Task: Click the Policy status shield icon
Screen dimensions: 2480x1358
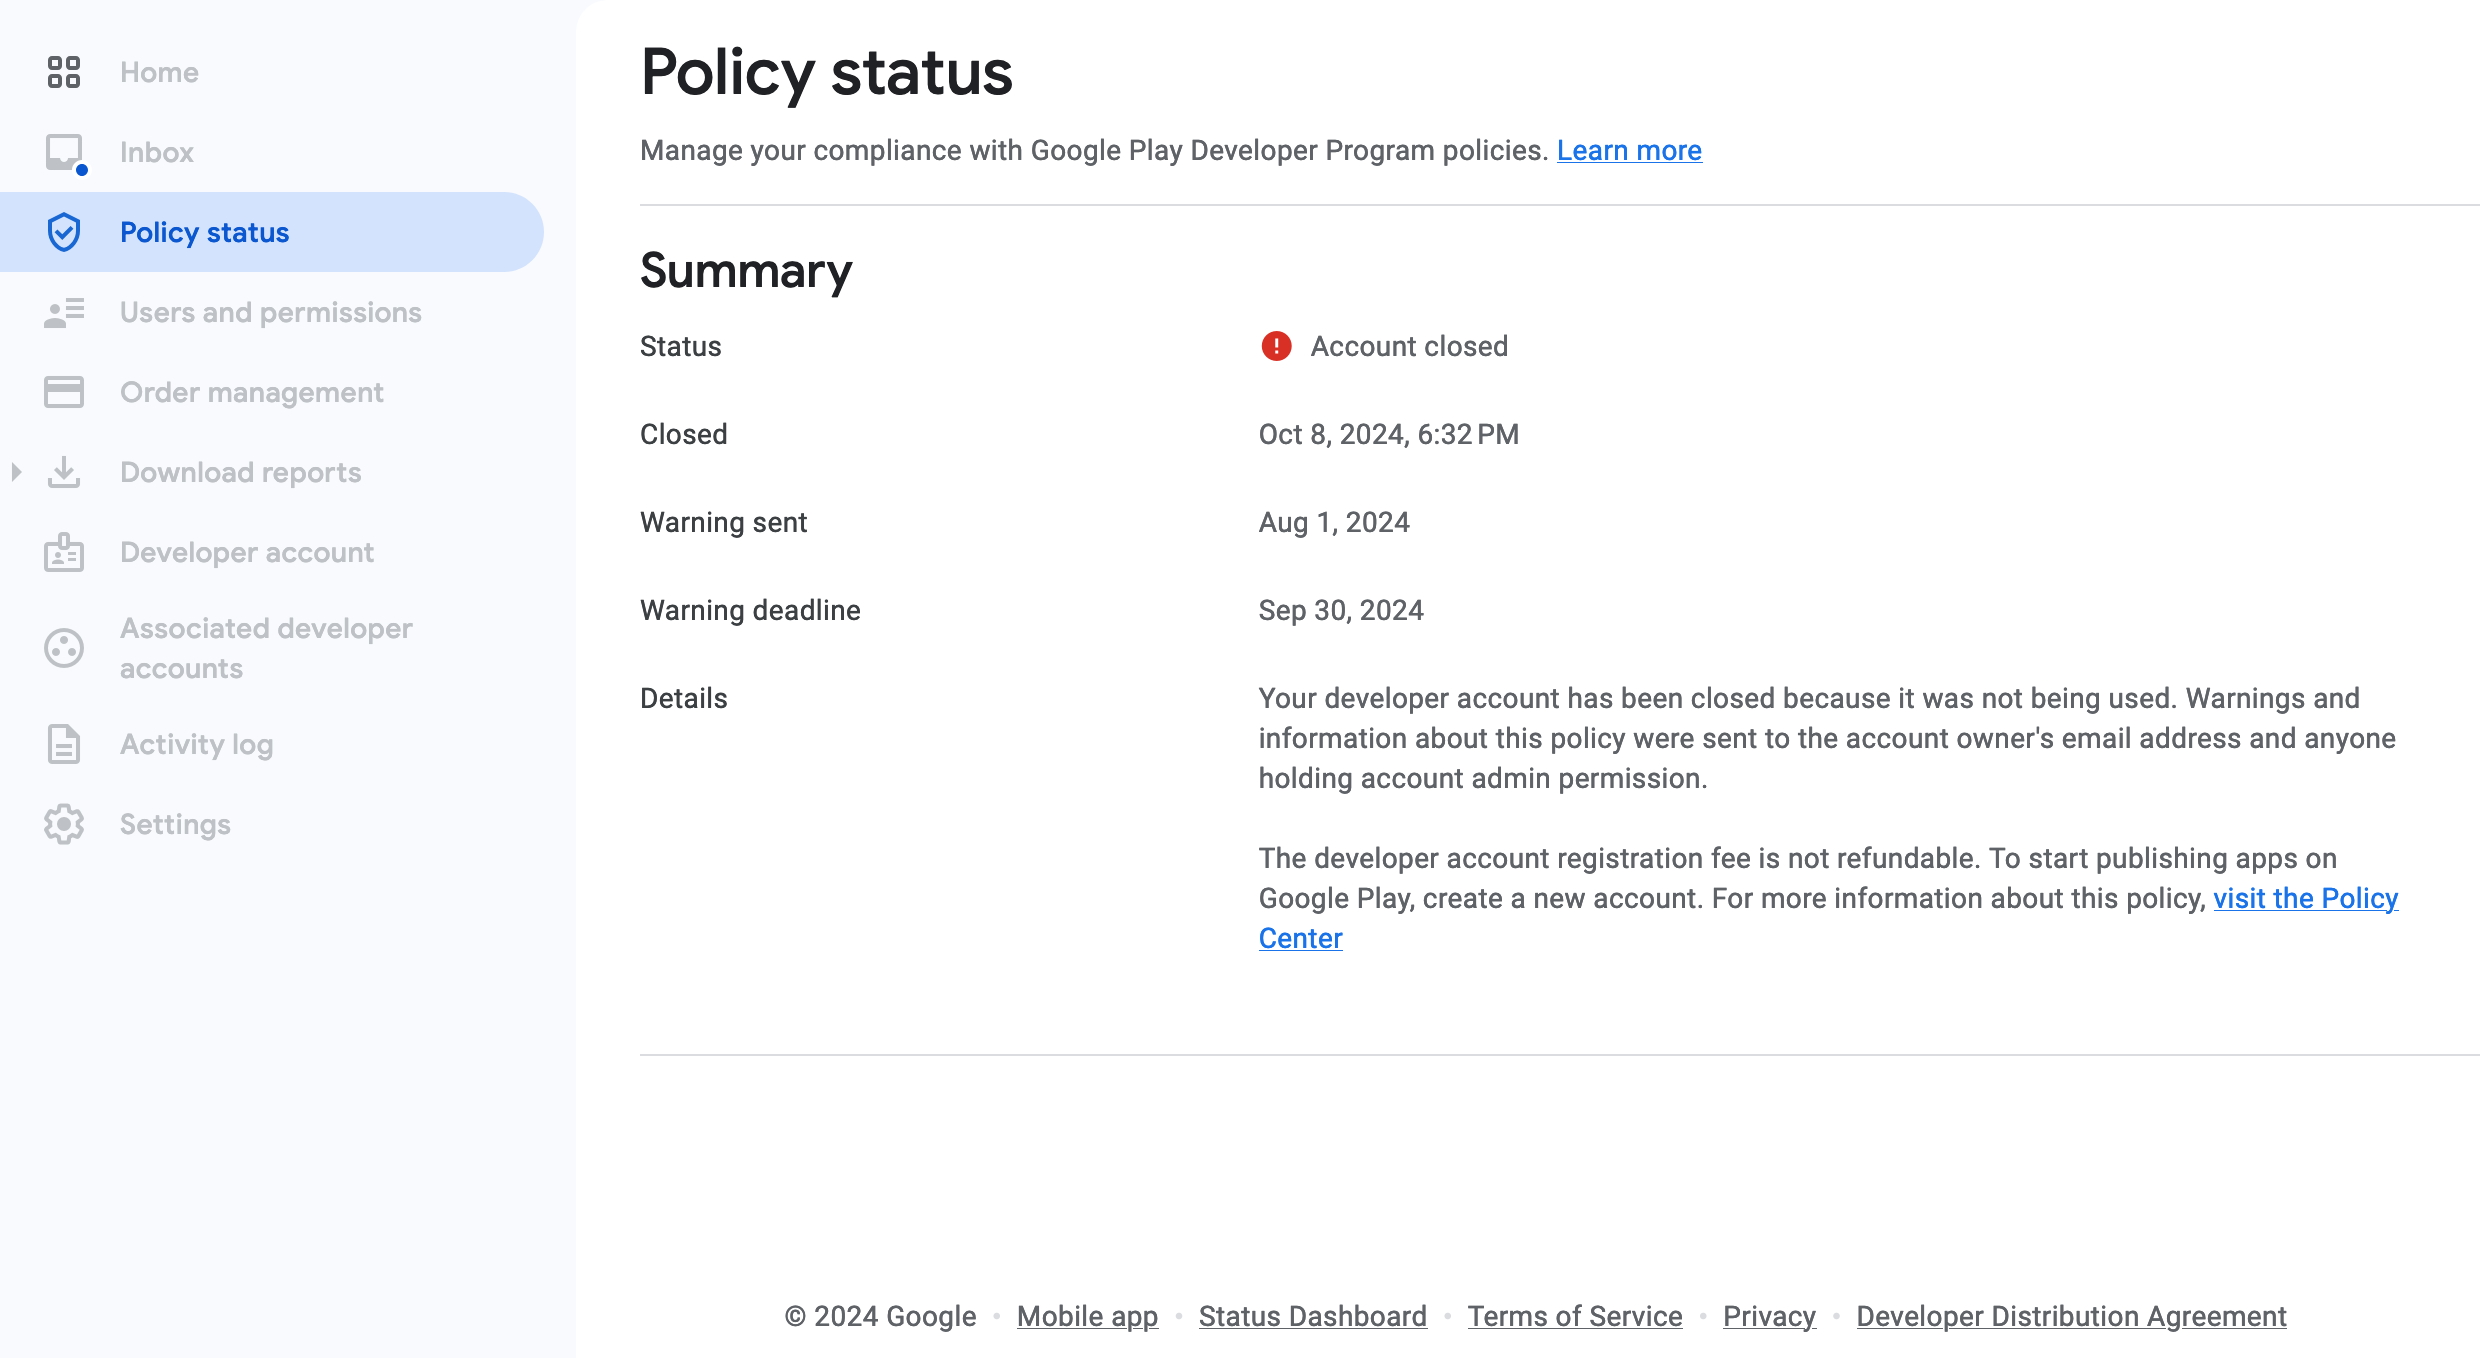Action: [x=64, y=232]
